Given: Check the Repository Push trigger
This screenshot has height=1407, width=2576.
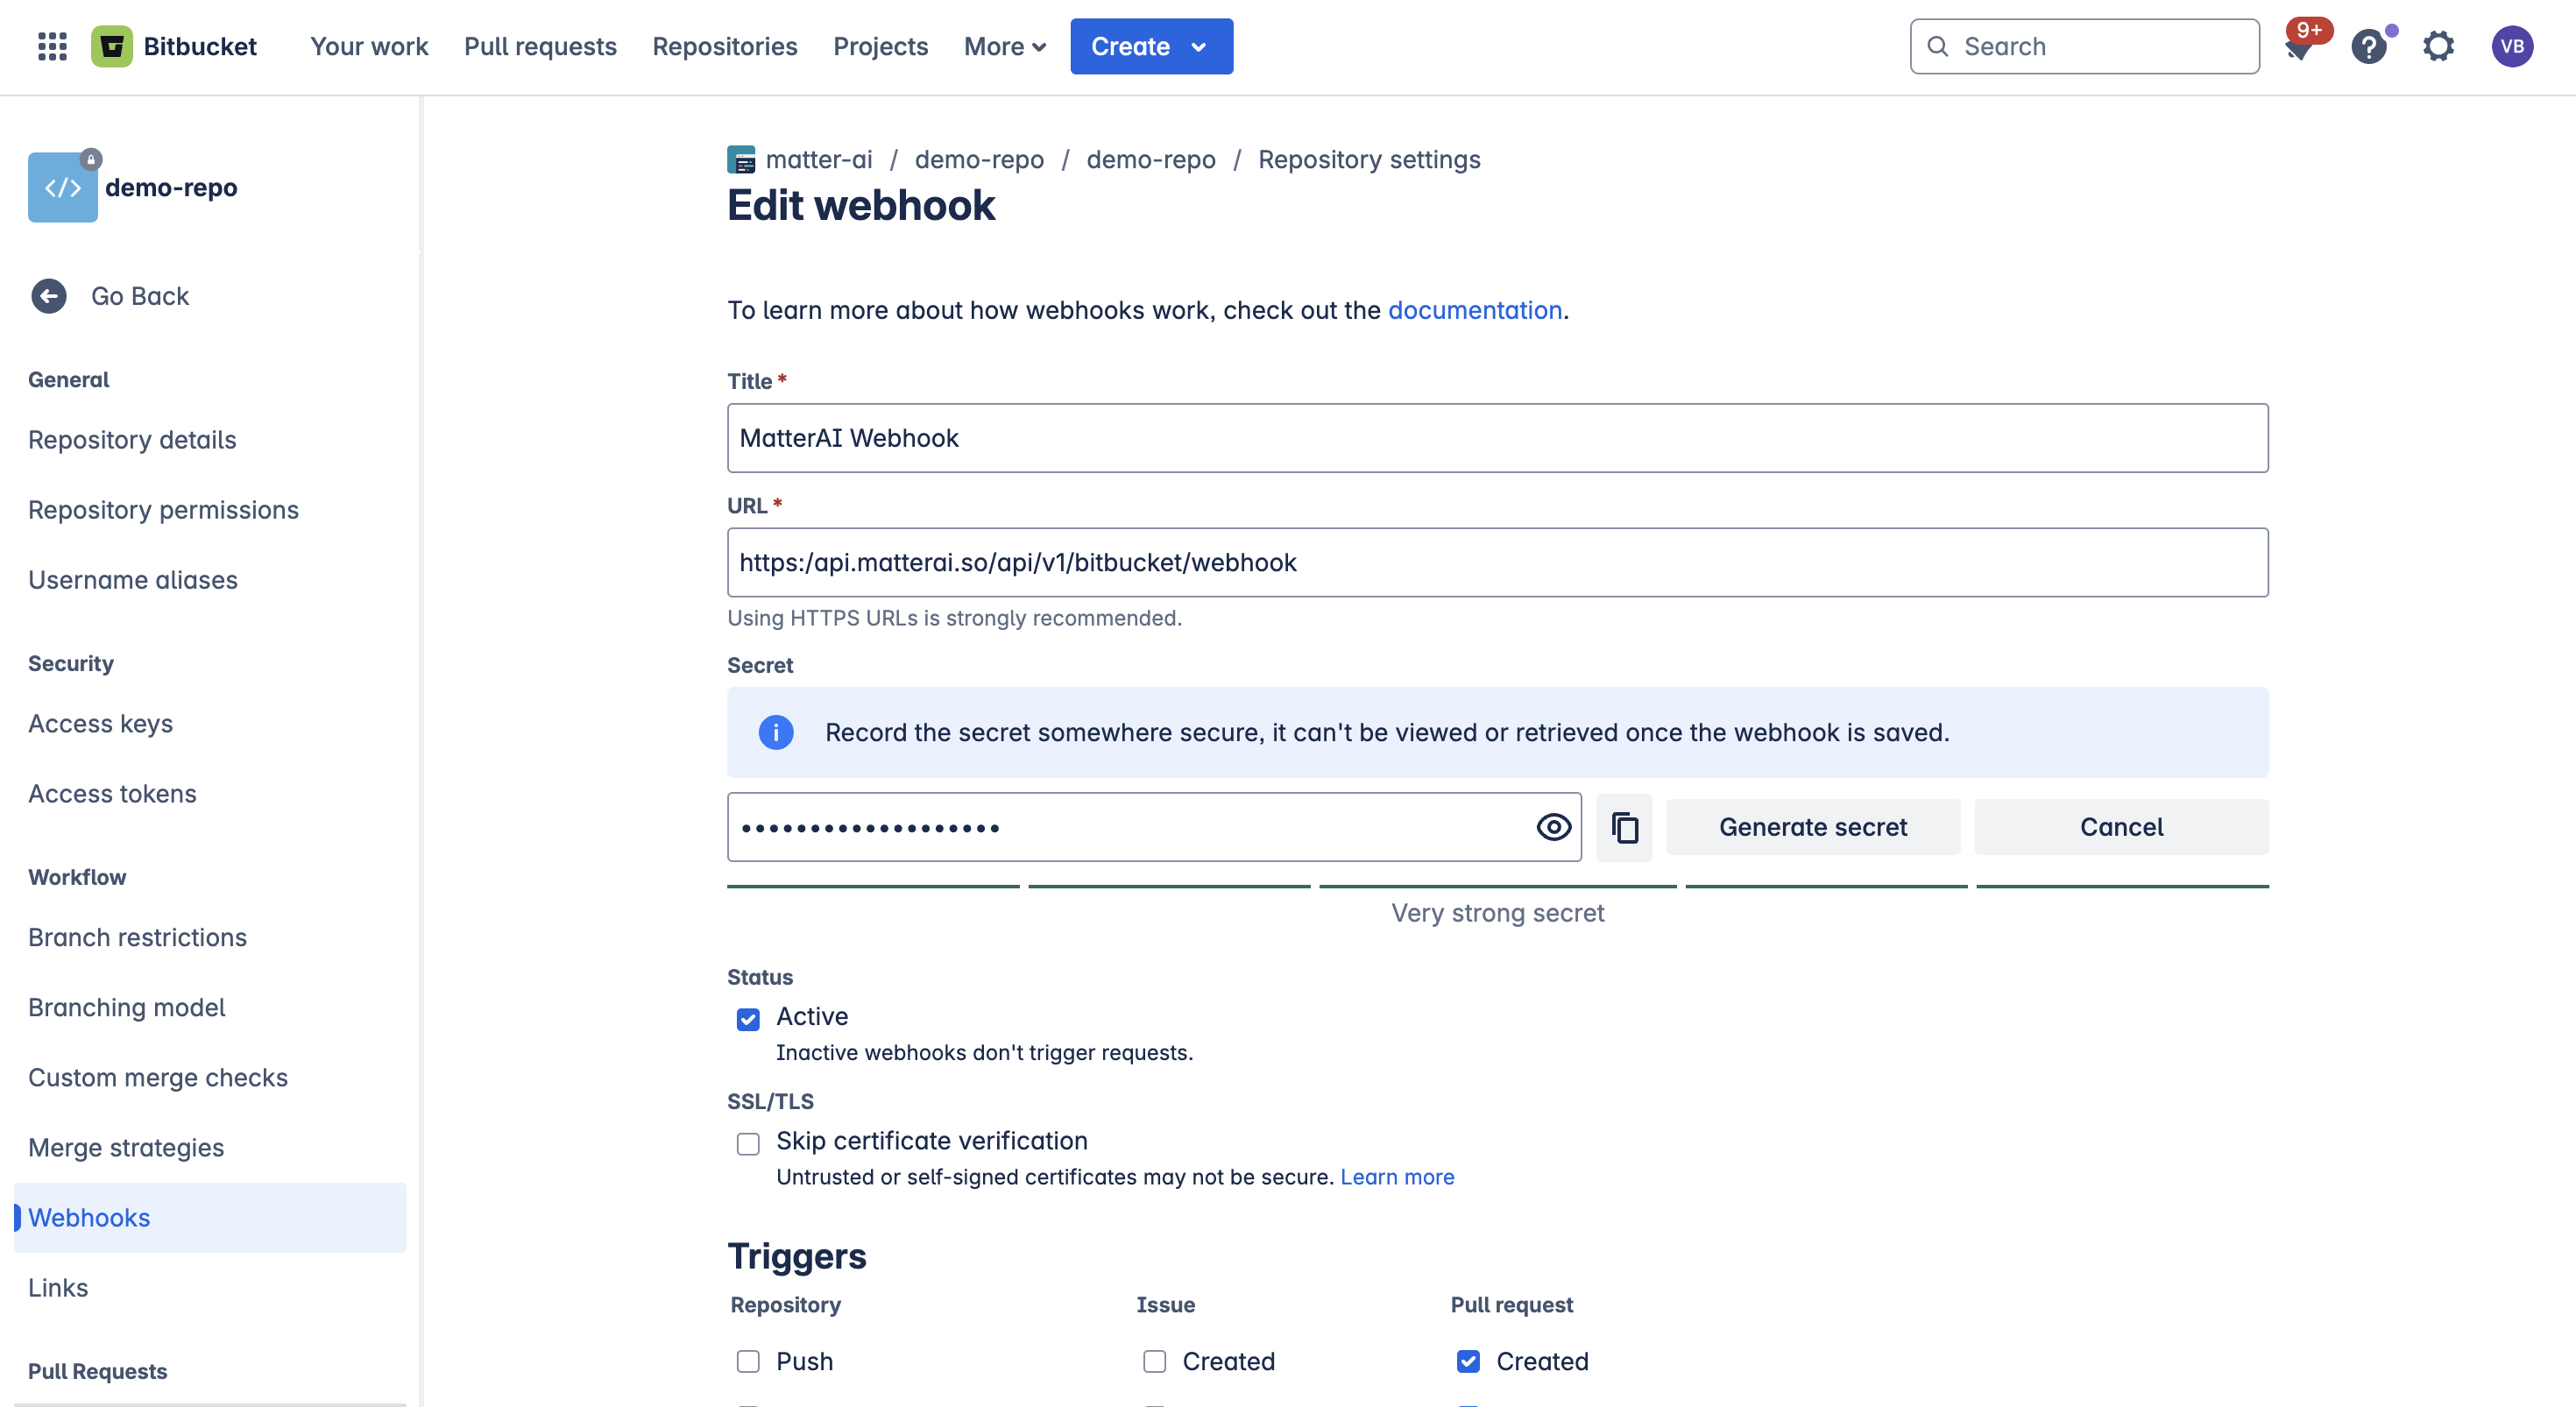Looking at the screenshot, I should pos(748,1361).
